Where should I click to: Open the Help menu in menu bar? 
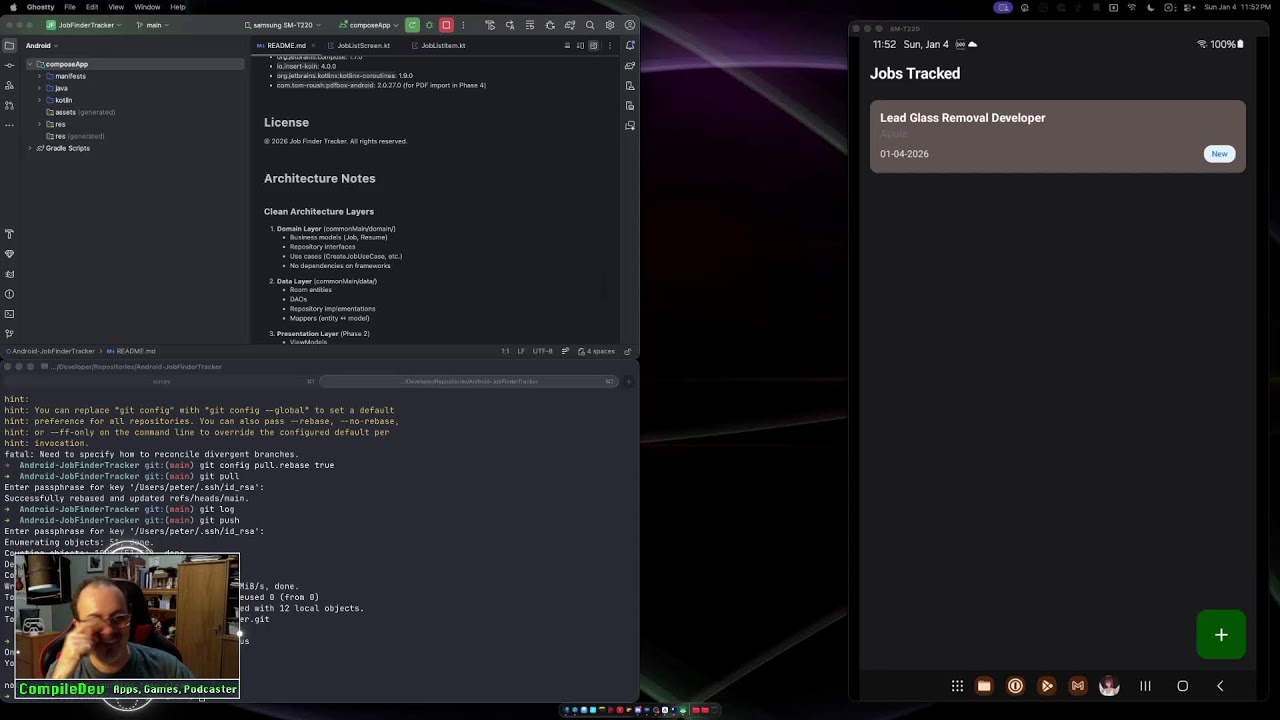[177, 7]
